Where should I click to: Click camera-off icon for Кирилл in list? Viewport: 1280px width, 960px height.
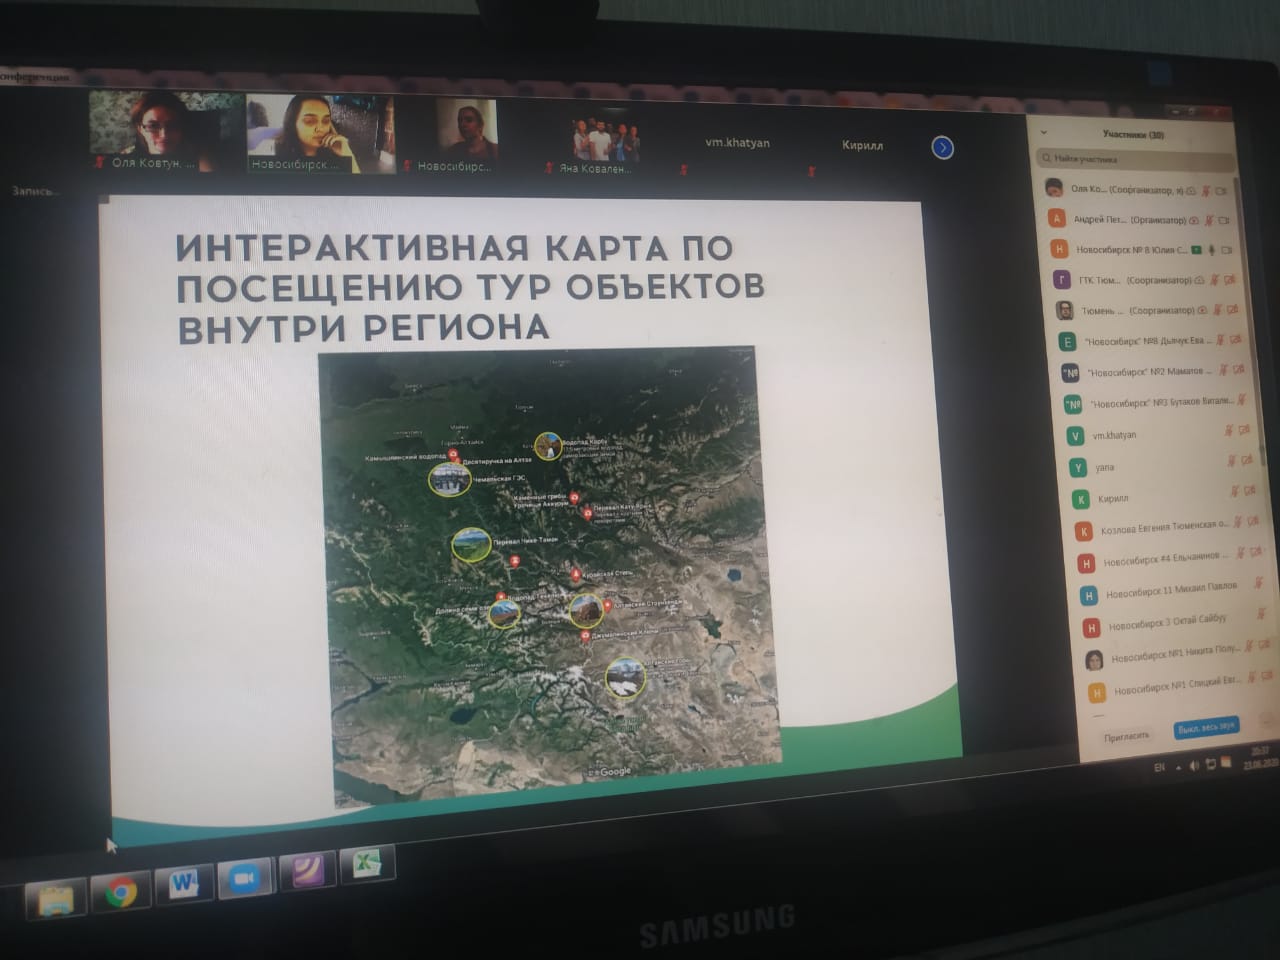click(1251, 491)
